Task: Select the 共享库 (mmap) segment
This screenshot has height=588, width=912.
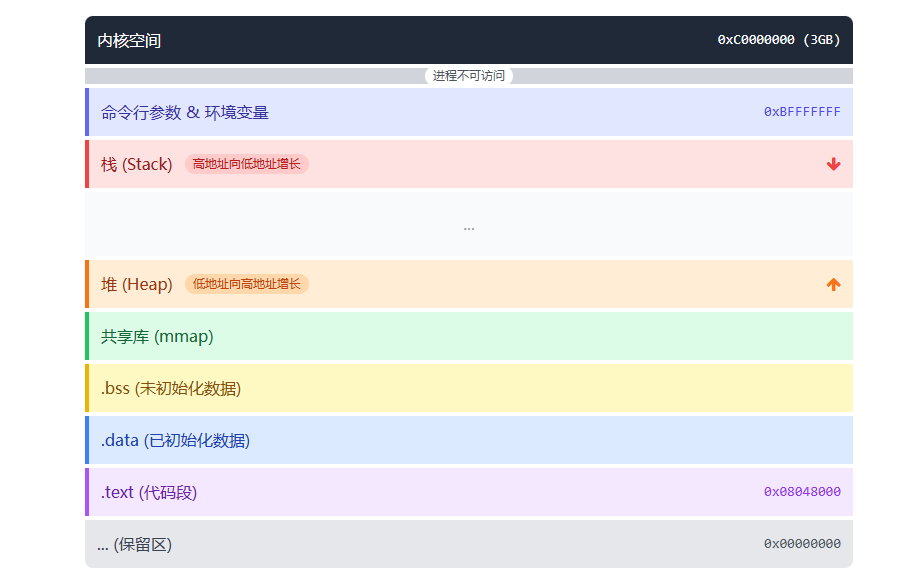Action: (x=469, y=336)
